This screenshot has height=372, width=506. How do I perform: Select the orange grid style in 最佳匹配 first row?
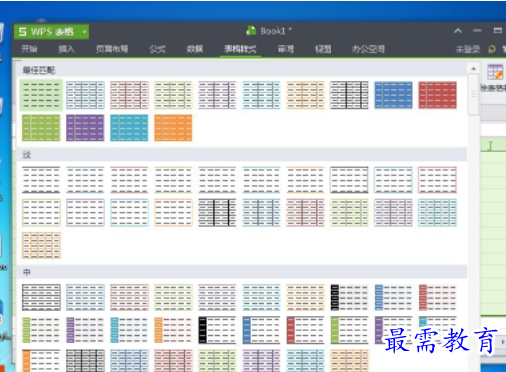(x=305, y=95)
